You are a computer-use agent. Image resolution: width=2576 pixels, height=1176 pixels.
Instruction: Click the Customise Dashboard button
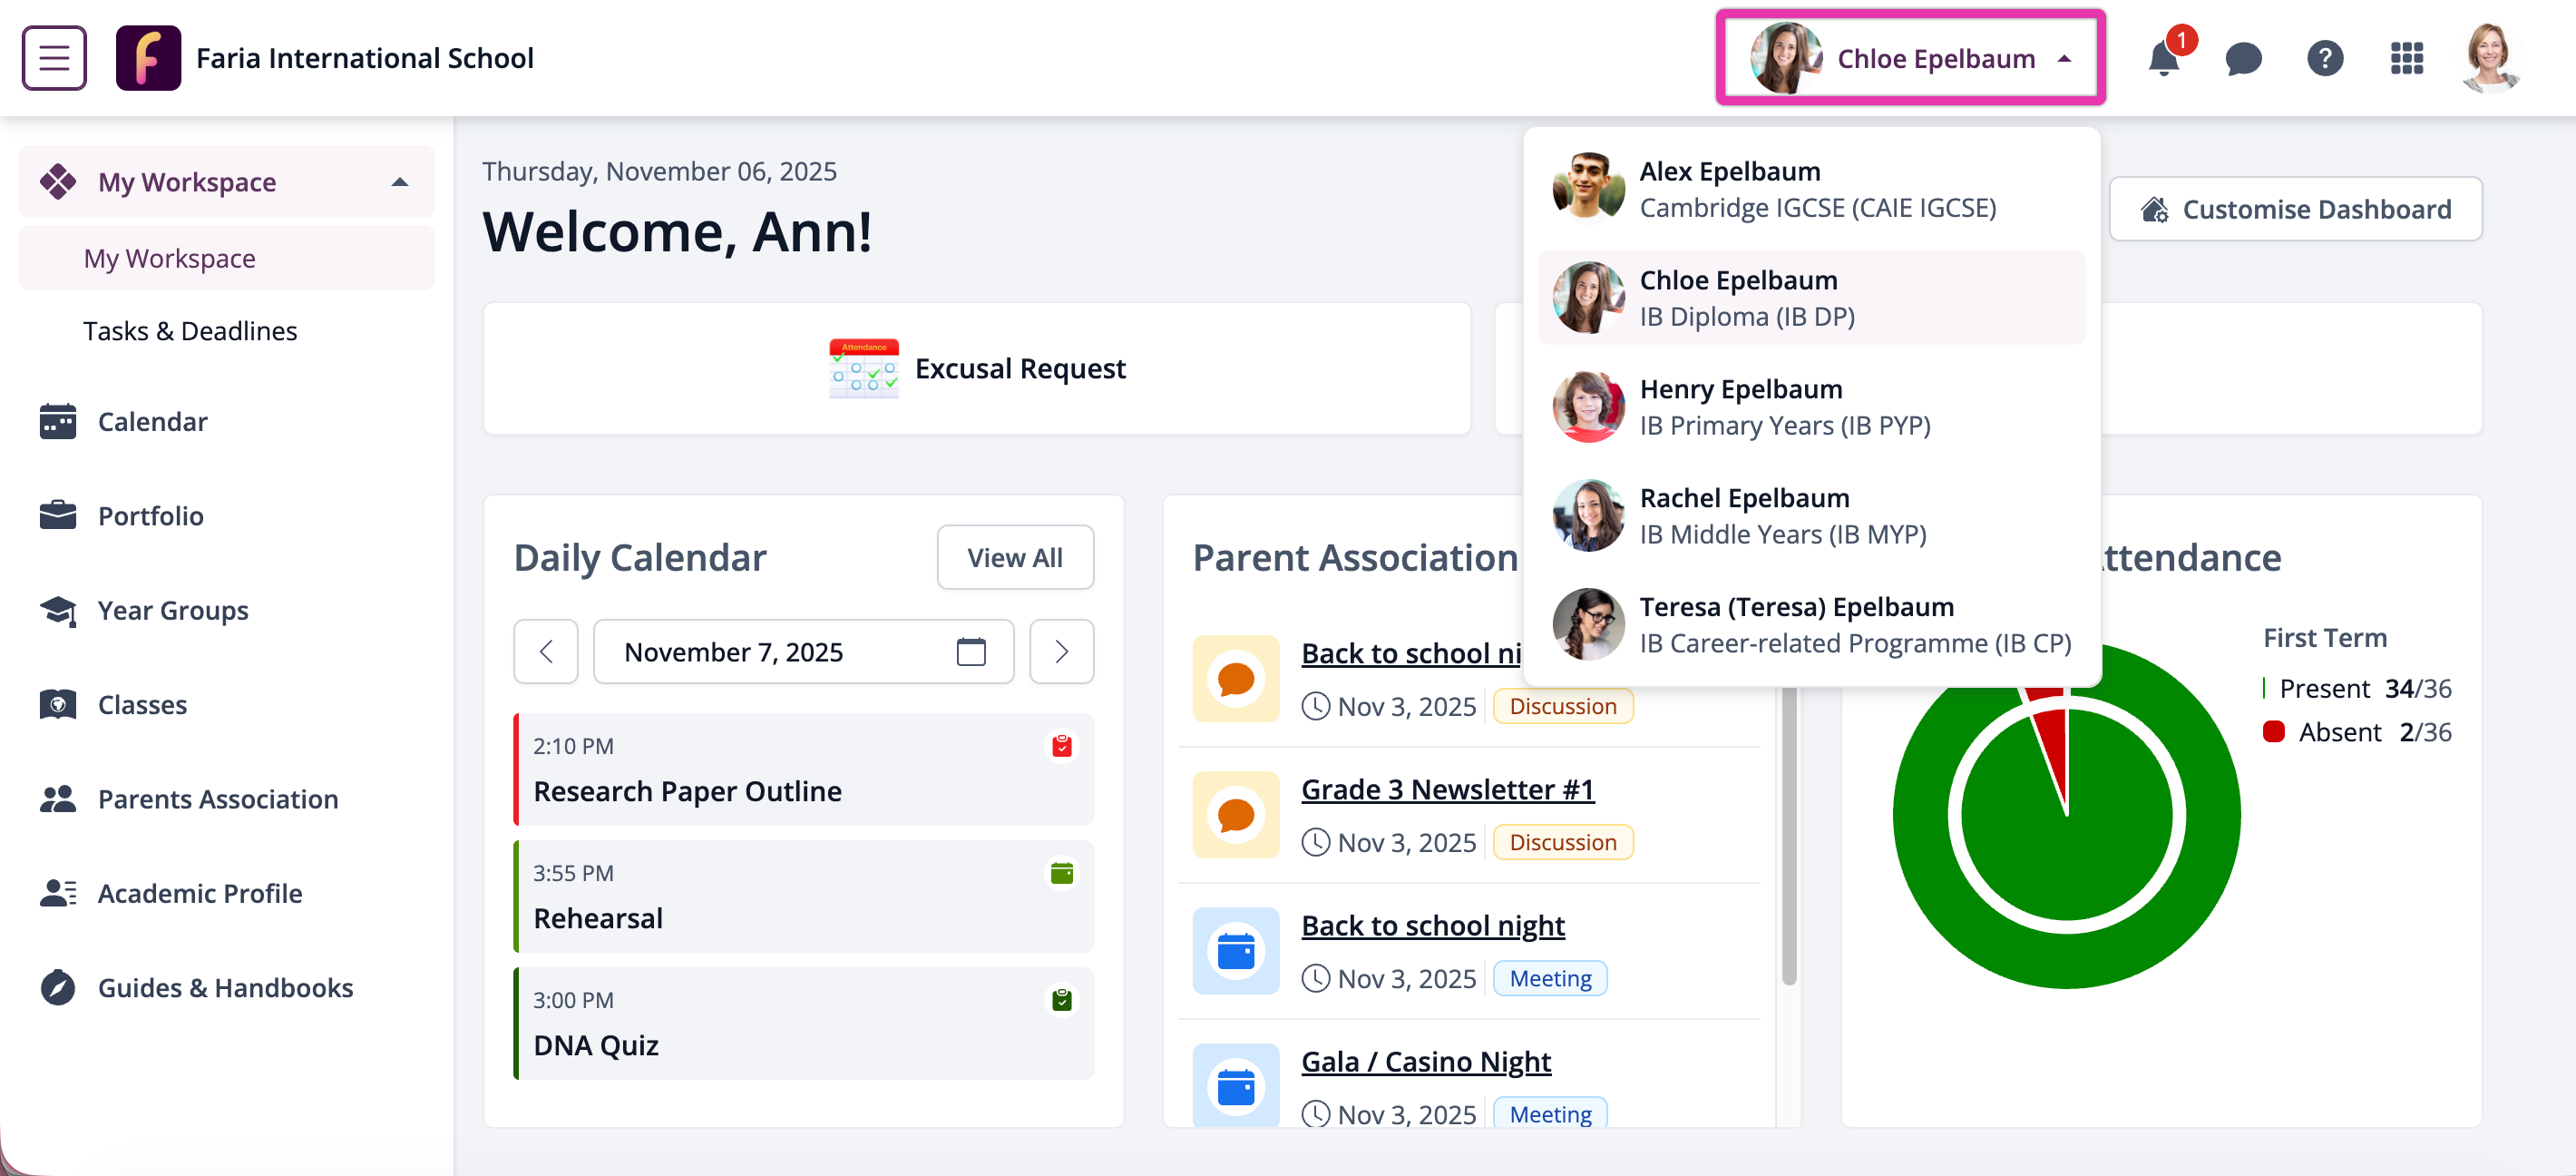[x=2296, y=209]
